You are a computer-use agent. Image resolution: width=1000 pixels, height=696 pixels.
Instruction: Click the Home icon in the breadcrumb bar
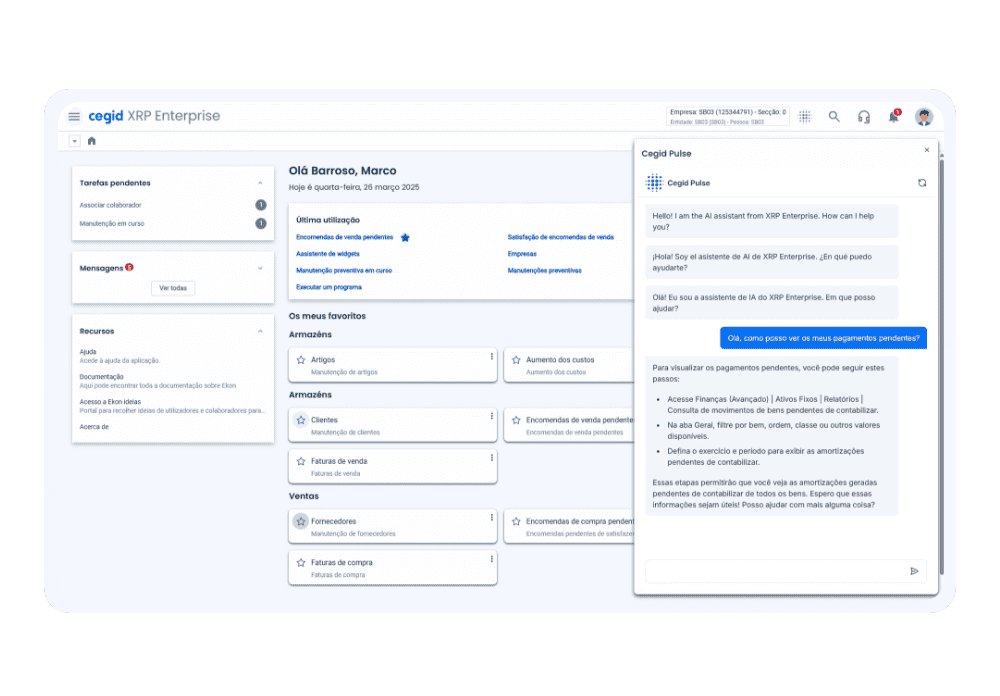point(92,141)
